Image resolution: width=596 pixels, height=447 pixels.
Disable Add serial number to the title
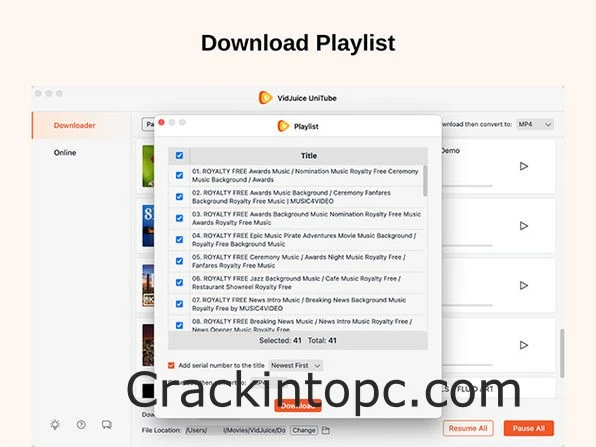coord(171,365)
